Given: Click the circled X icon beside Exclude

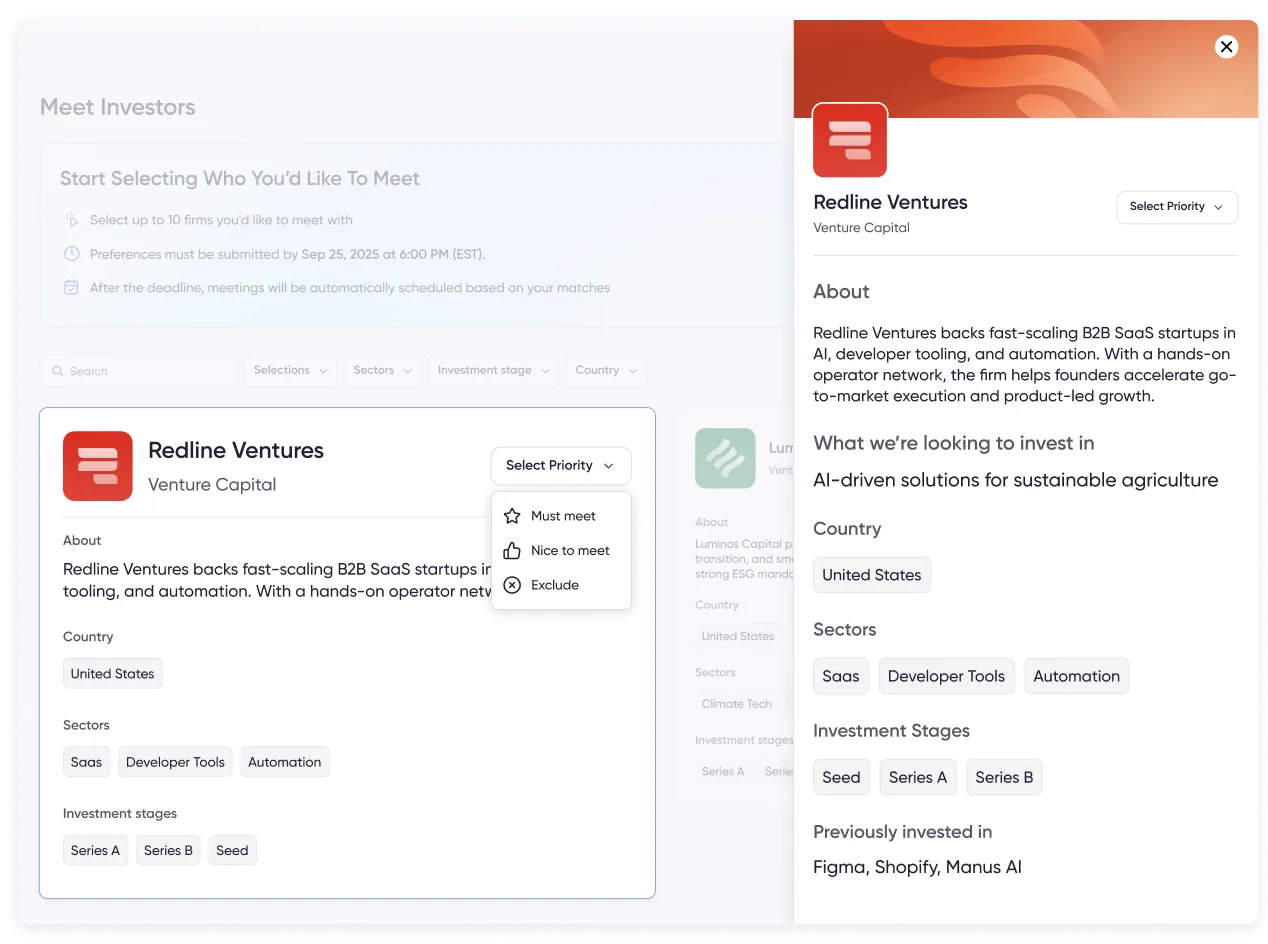Looking at the screenshot, I should tap(512, 585).
